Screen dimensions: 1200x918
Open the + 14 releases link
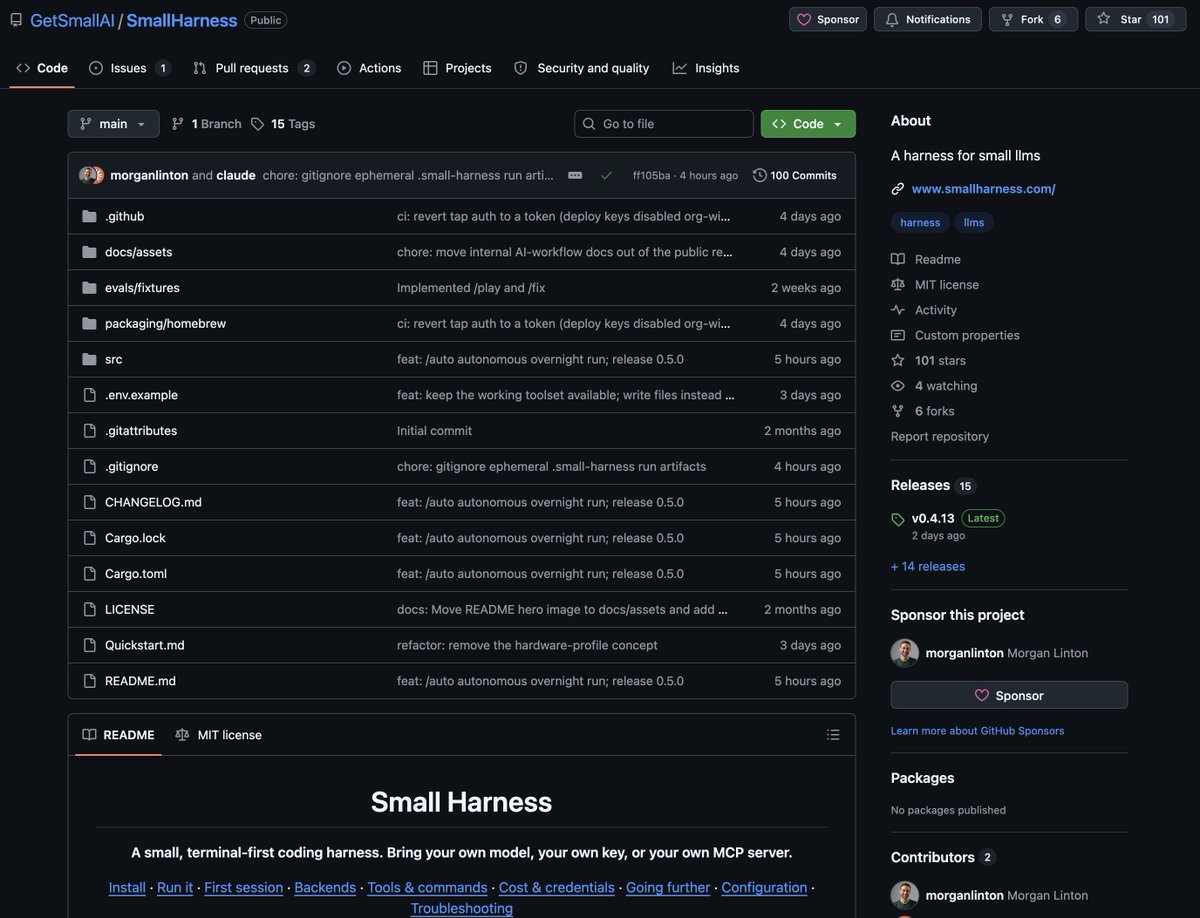pos(928,566)
